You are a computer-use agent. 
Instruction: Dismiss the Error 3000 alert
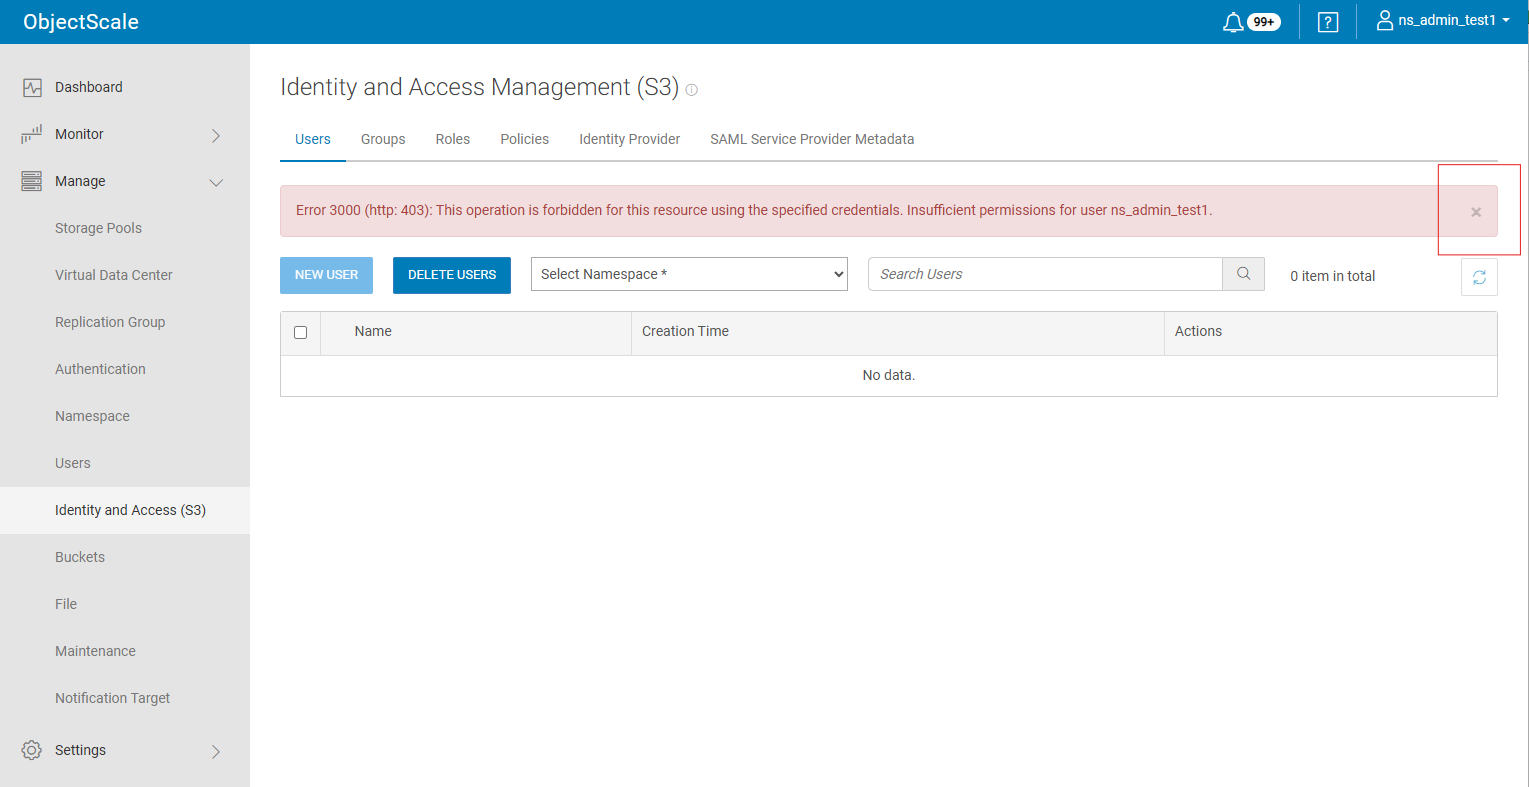coord(1476,212)
